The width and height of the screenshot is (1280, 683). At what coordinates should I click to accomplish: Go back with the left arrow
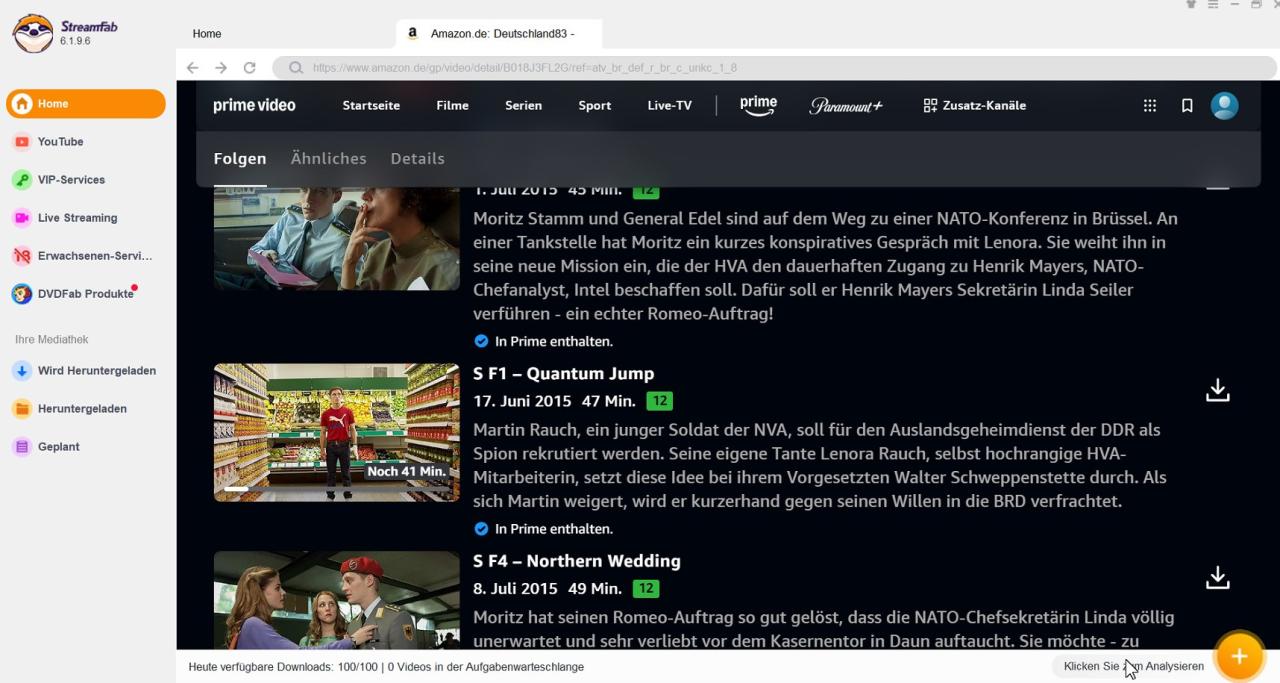[x=193, y=68]
